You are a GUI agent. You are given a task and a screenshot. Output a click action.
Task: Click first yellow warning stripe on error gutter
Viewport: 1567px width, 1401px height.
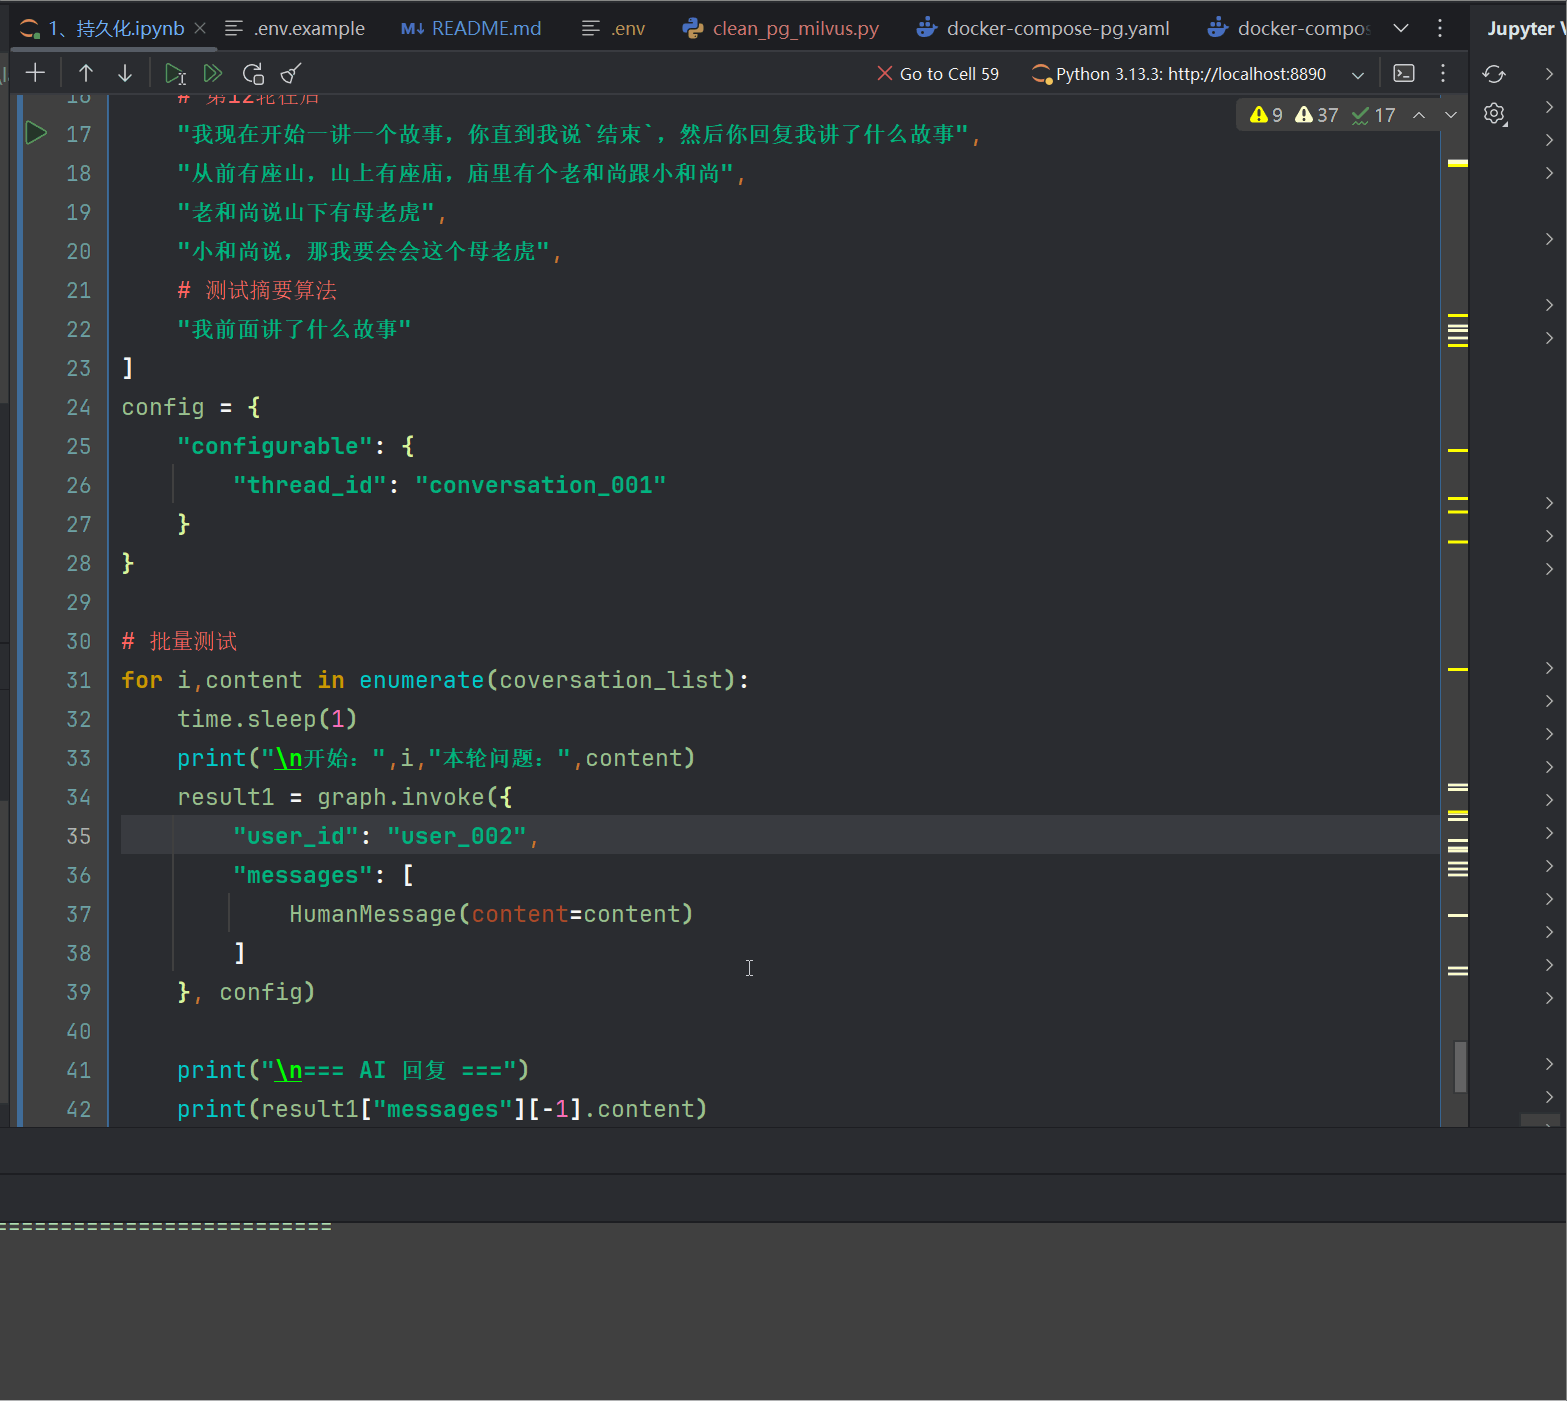click(1458, 163)
